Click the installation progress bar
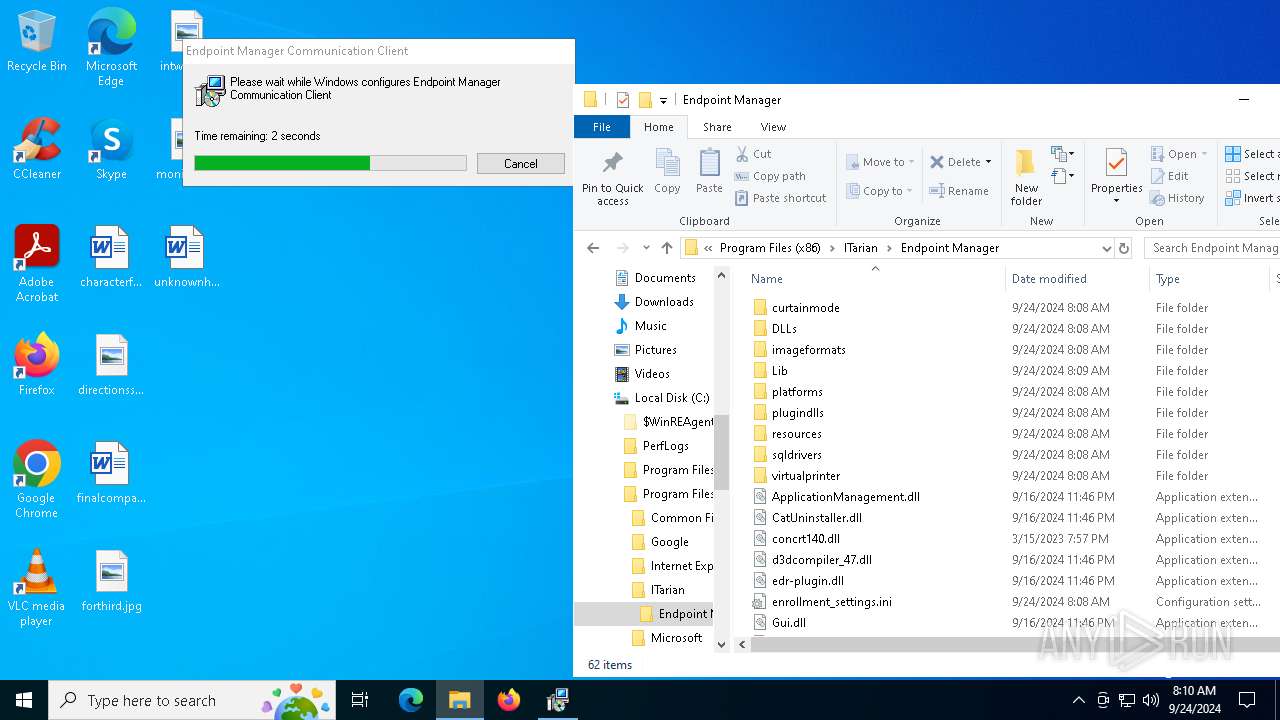Viewport: 1280px width, 720px height. [x=331, y=163]
